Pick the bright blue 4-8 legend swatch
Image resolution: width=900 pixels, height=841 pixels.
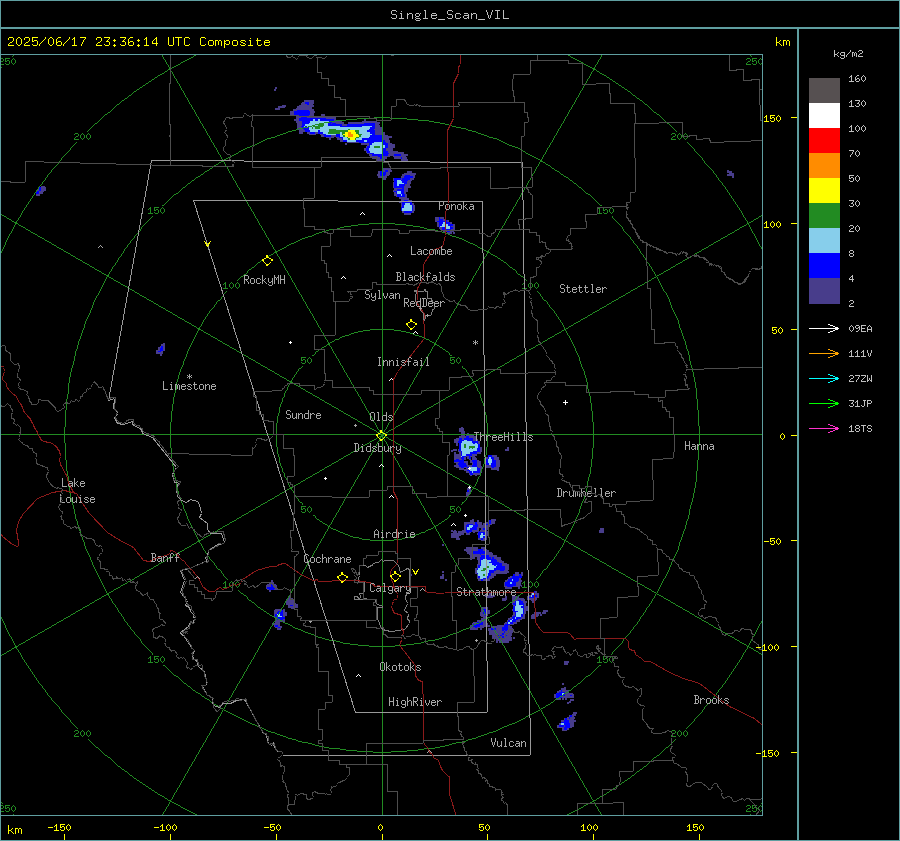pyautogui.click(x=824, y=266)
